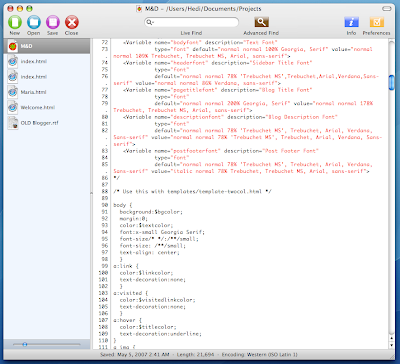Image resolution: width=400 pixels, height=364 pixels.
Task: Click the M&D project icon
Action: [x=13, y=46]
